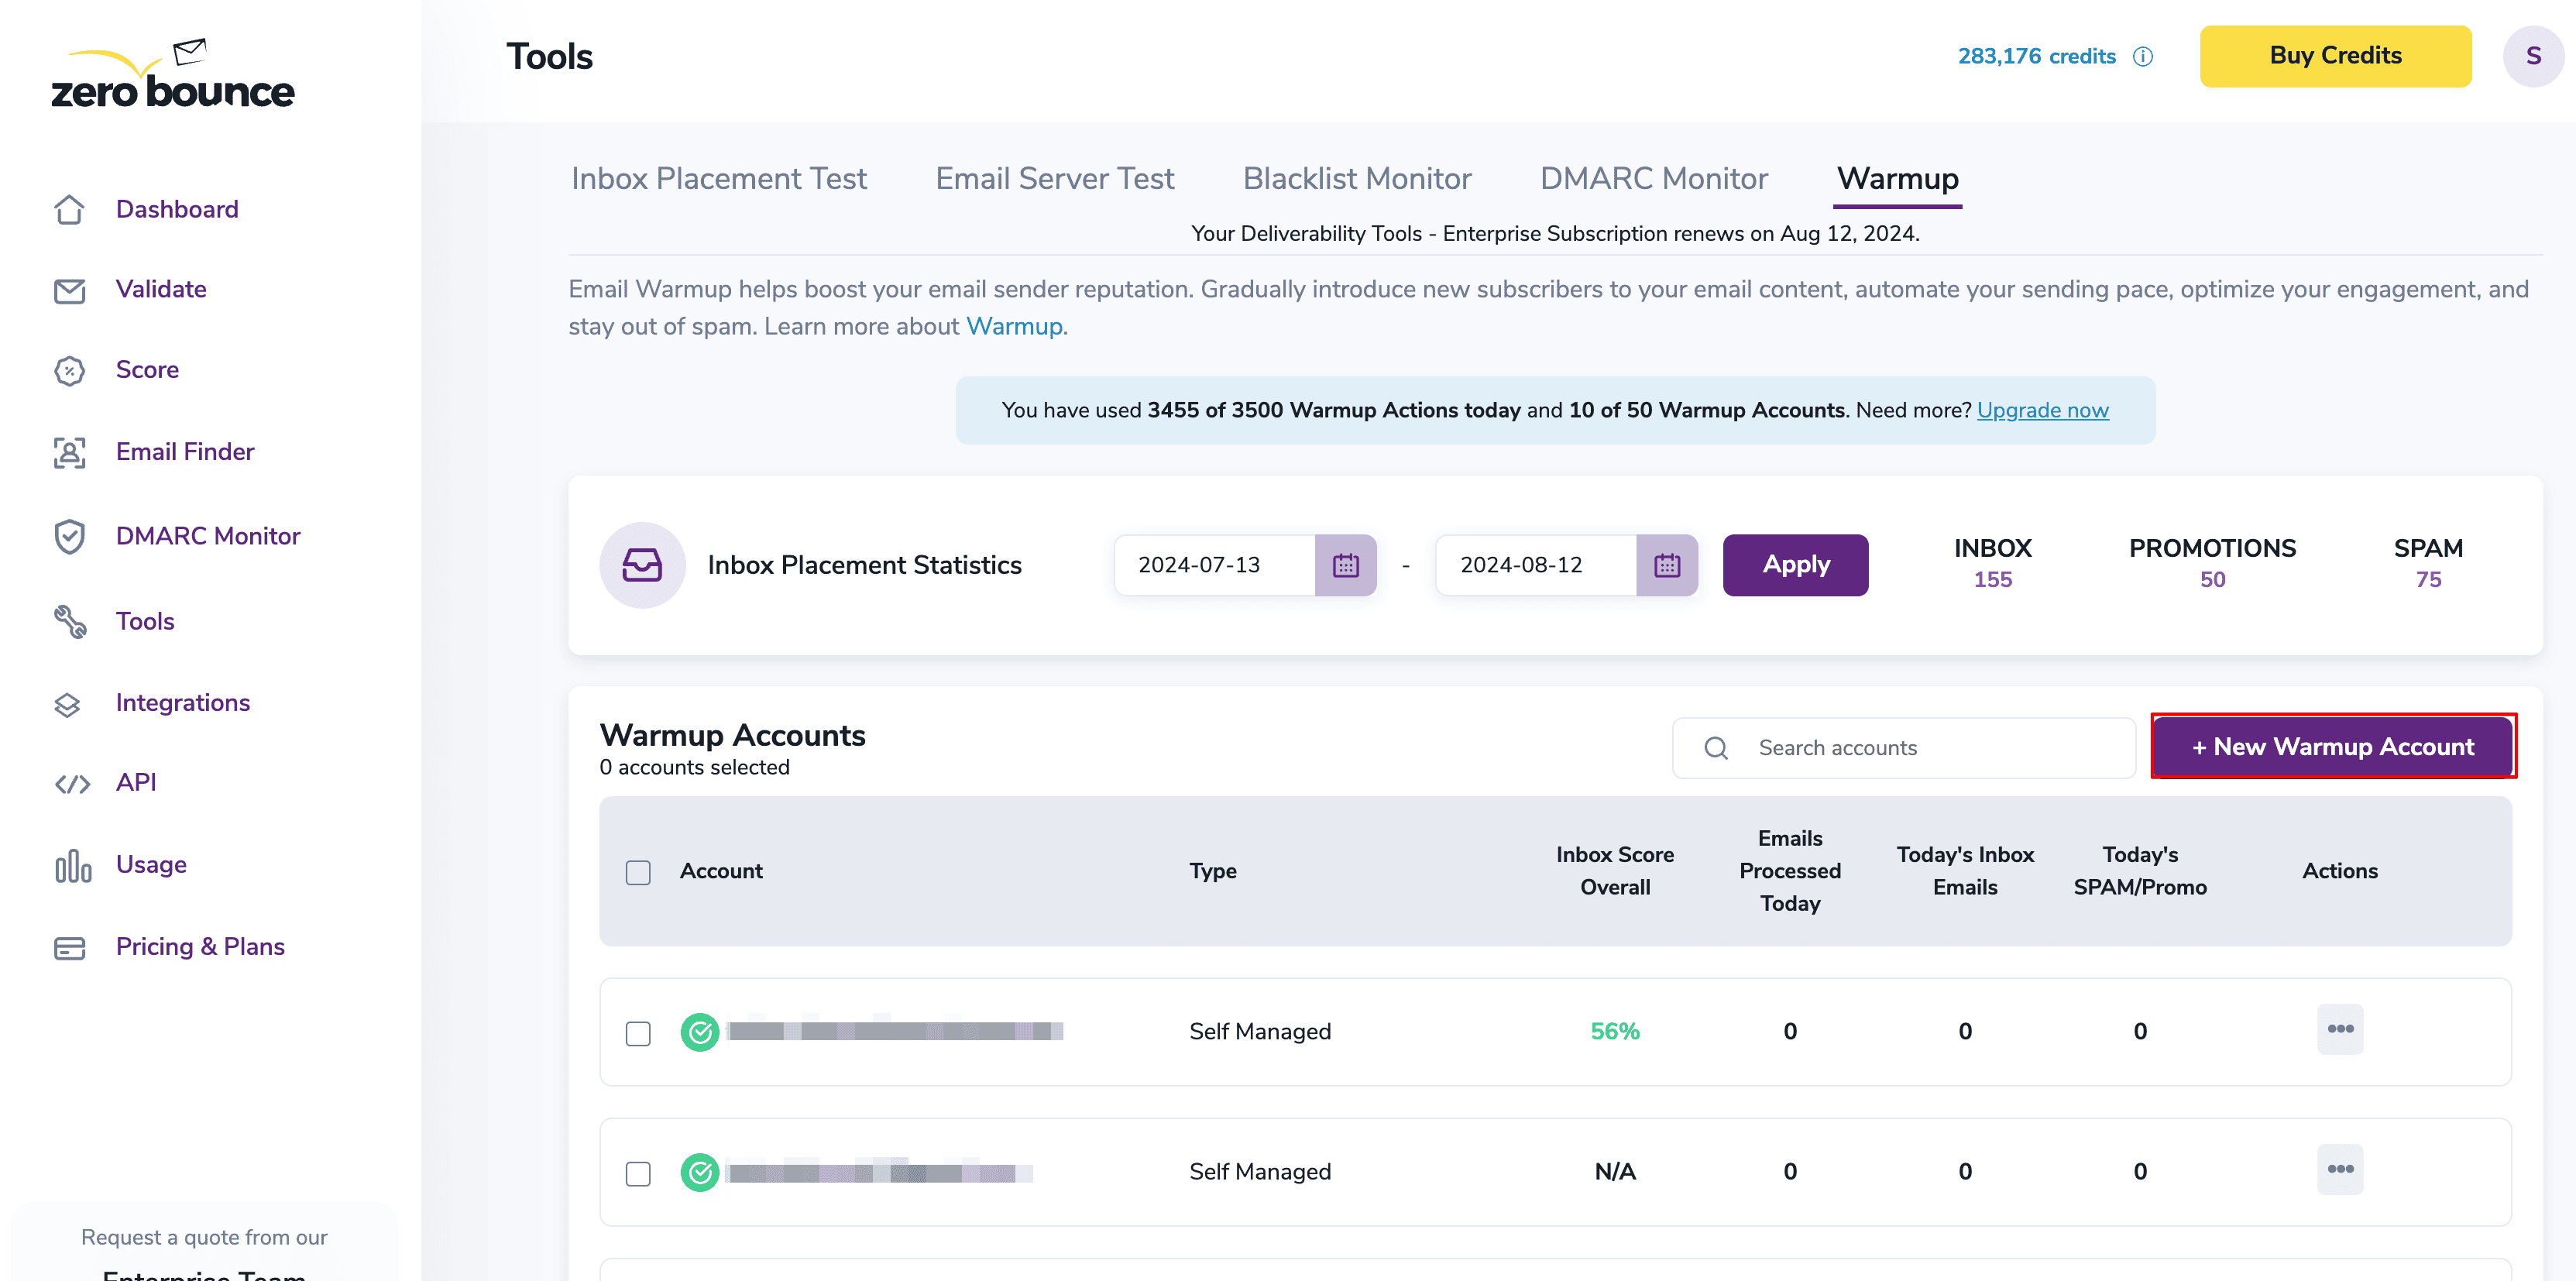Screen dimensions: 2576x1281
Task: Select the checkbox for the first warmup account
Action: (637, 1032)
